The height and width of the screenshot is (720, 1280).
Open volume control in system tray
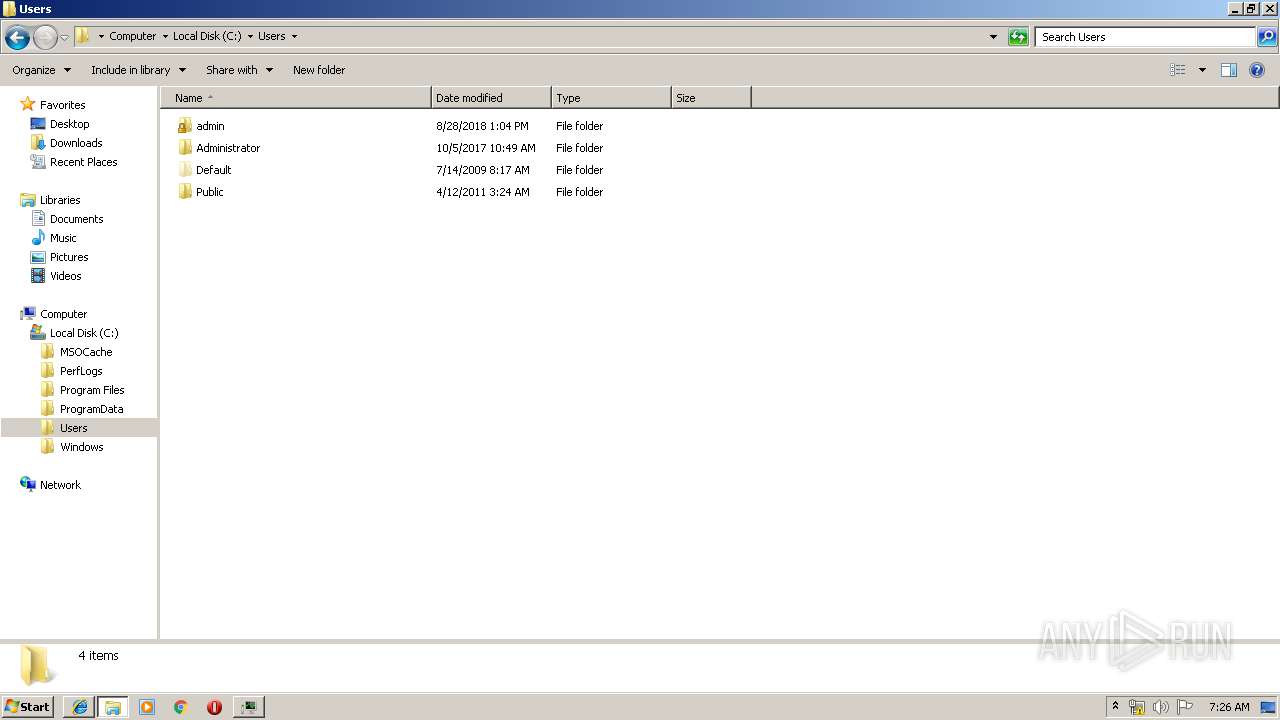tap(1161, 707)
